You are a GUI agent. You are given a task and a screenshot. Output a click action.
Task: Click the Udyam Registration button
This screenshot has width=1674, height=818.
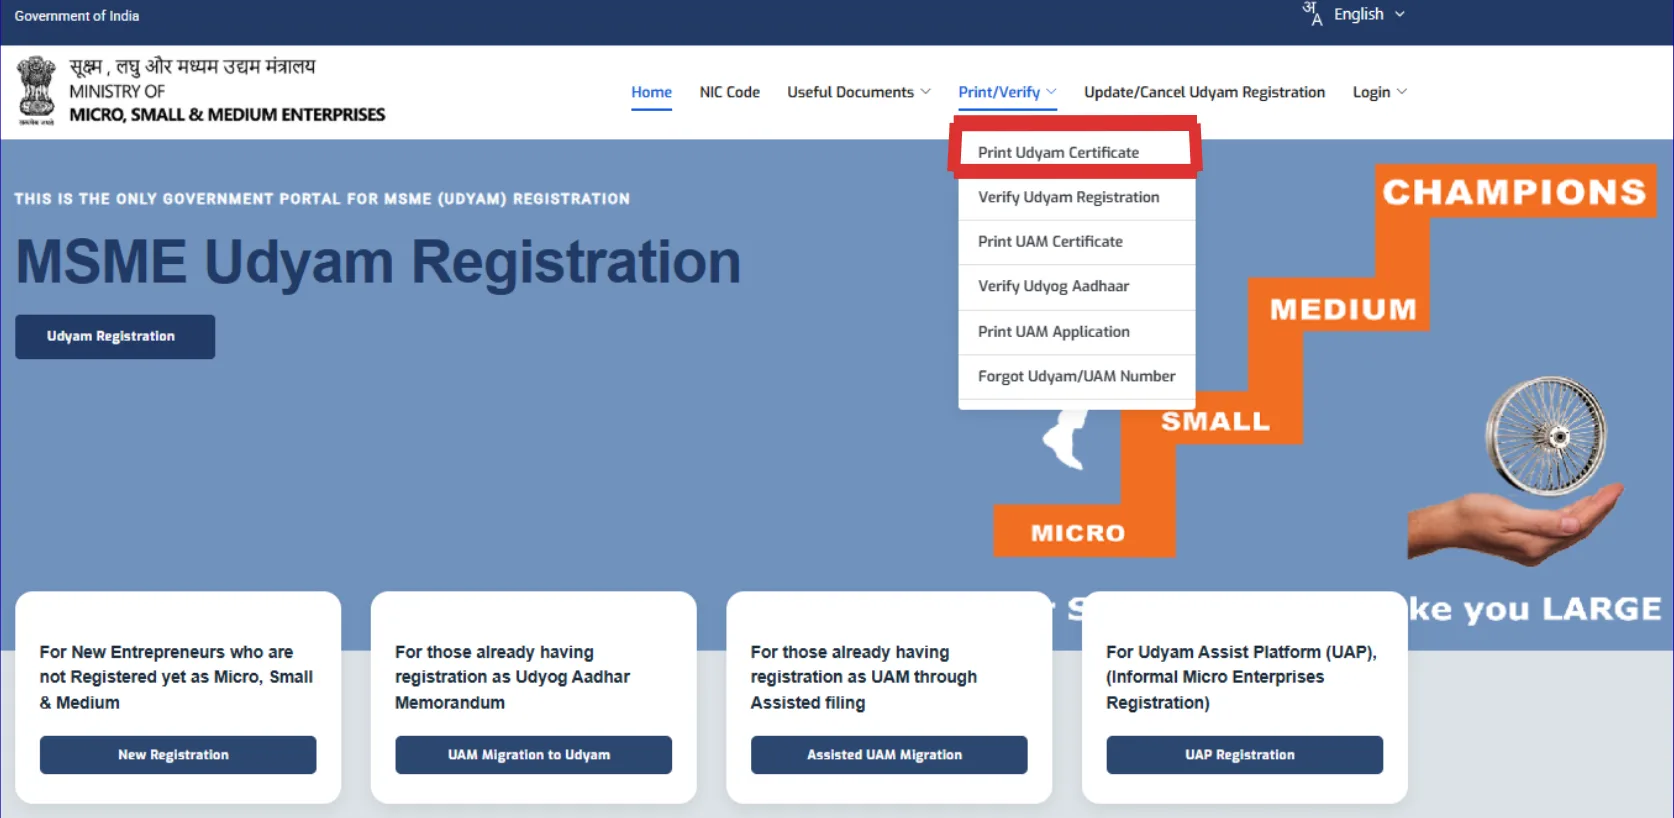point(115,336)
